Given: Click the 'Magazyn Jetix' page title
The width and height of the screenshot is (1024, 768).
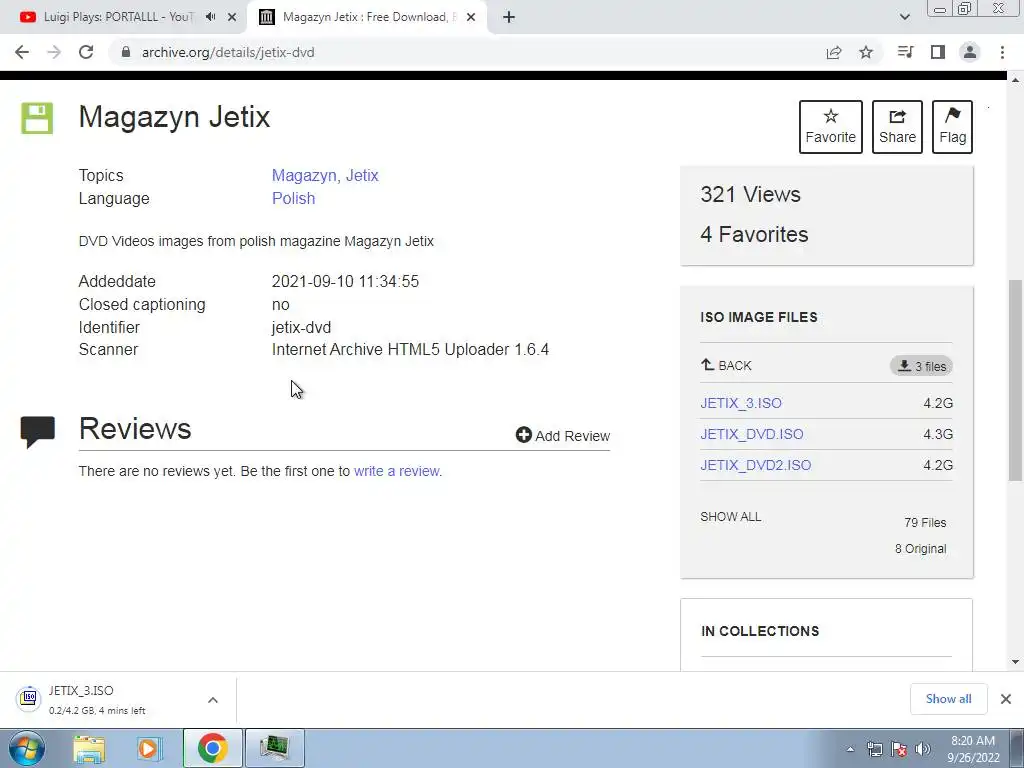Looking at the screenshot, I should [x=174, y=117].
